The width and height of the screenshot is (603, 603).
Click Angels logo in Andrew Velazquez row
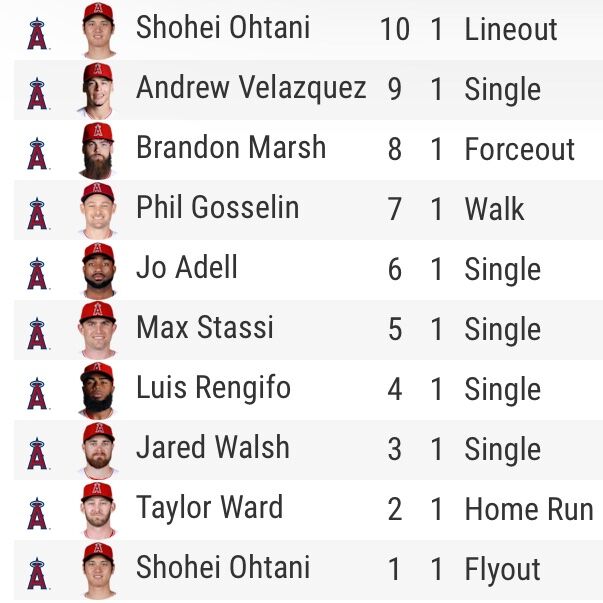(x=37, y=94)
